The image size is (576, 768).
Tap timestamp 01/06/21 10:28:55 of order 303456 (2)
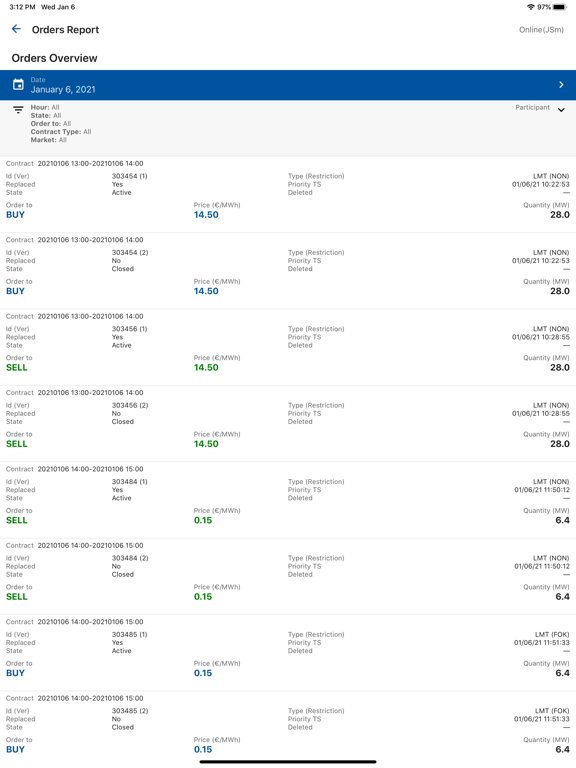tap(541, 413)
